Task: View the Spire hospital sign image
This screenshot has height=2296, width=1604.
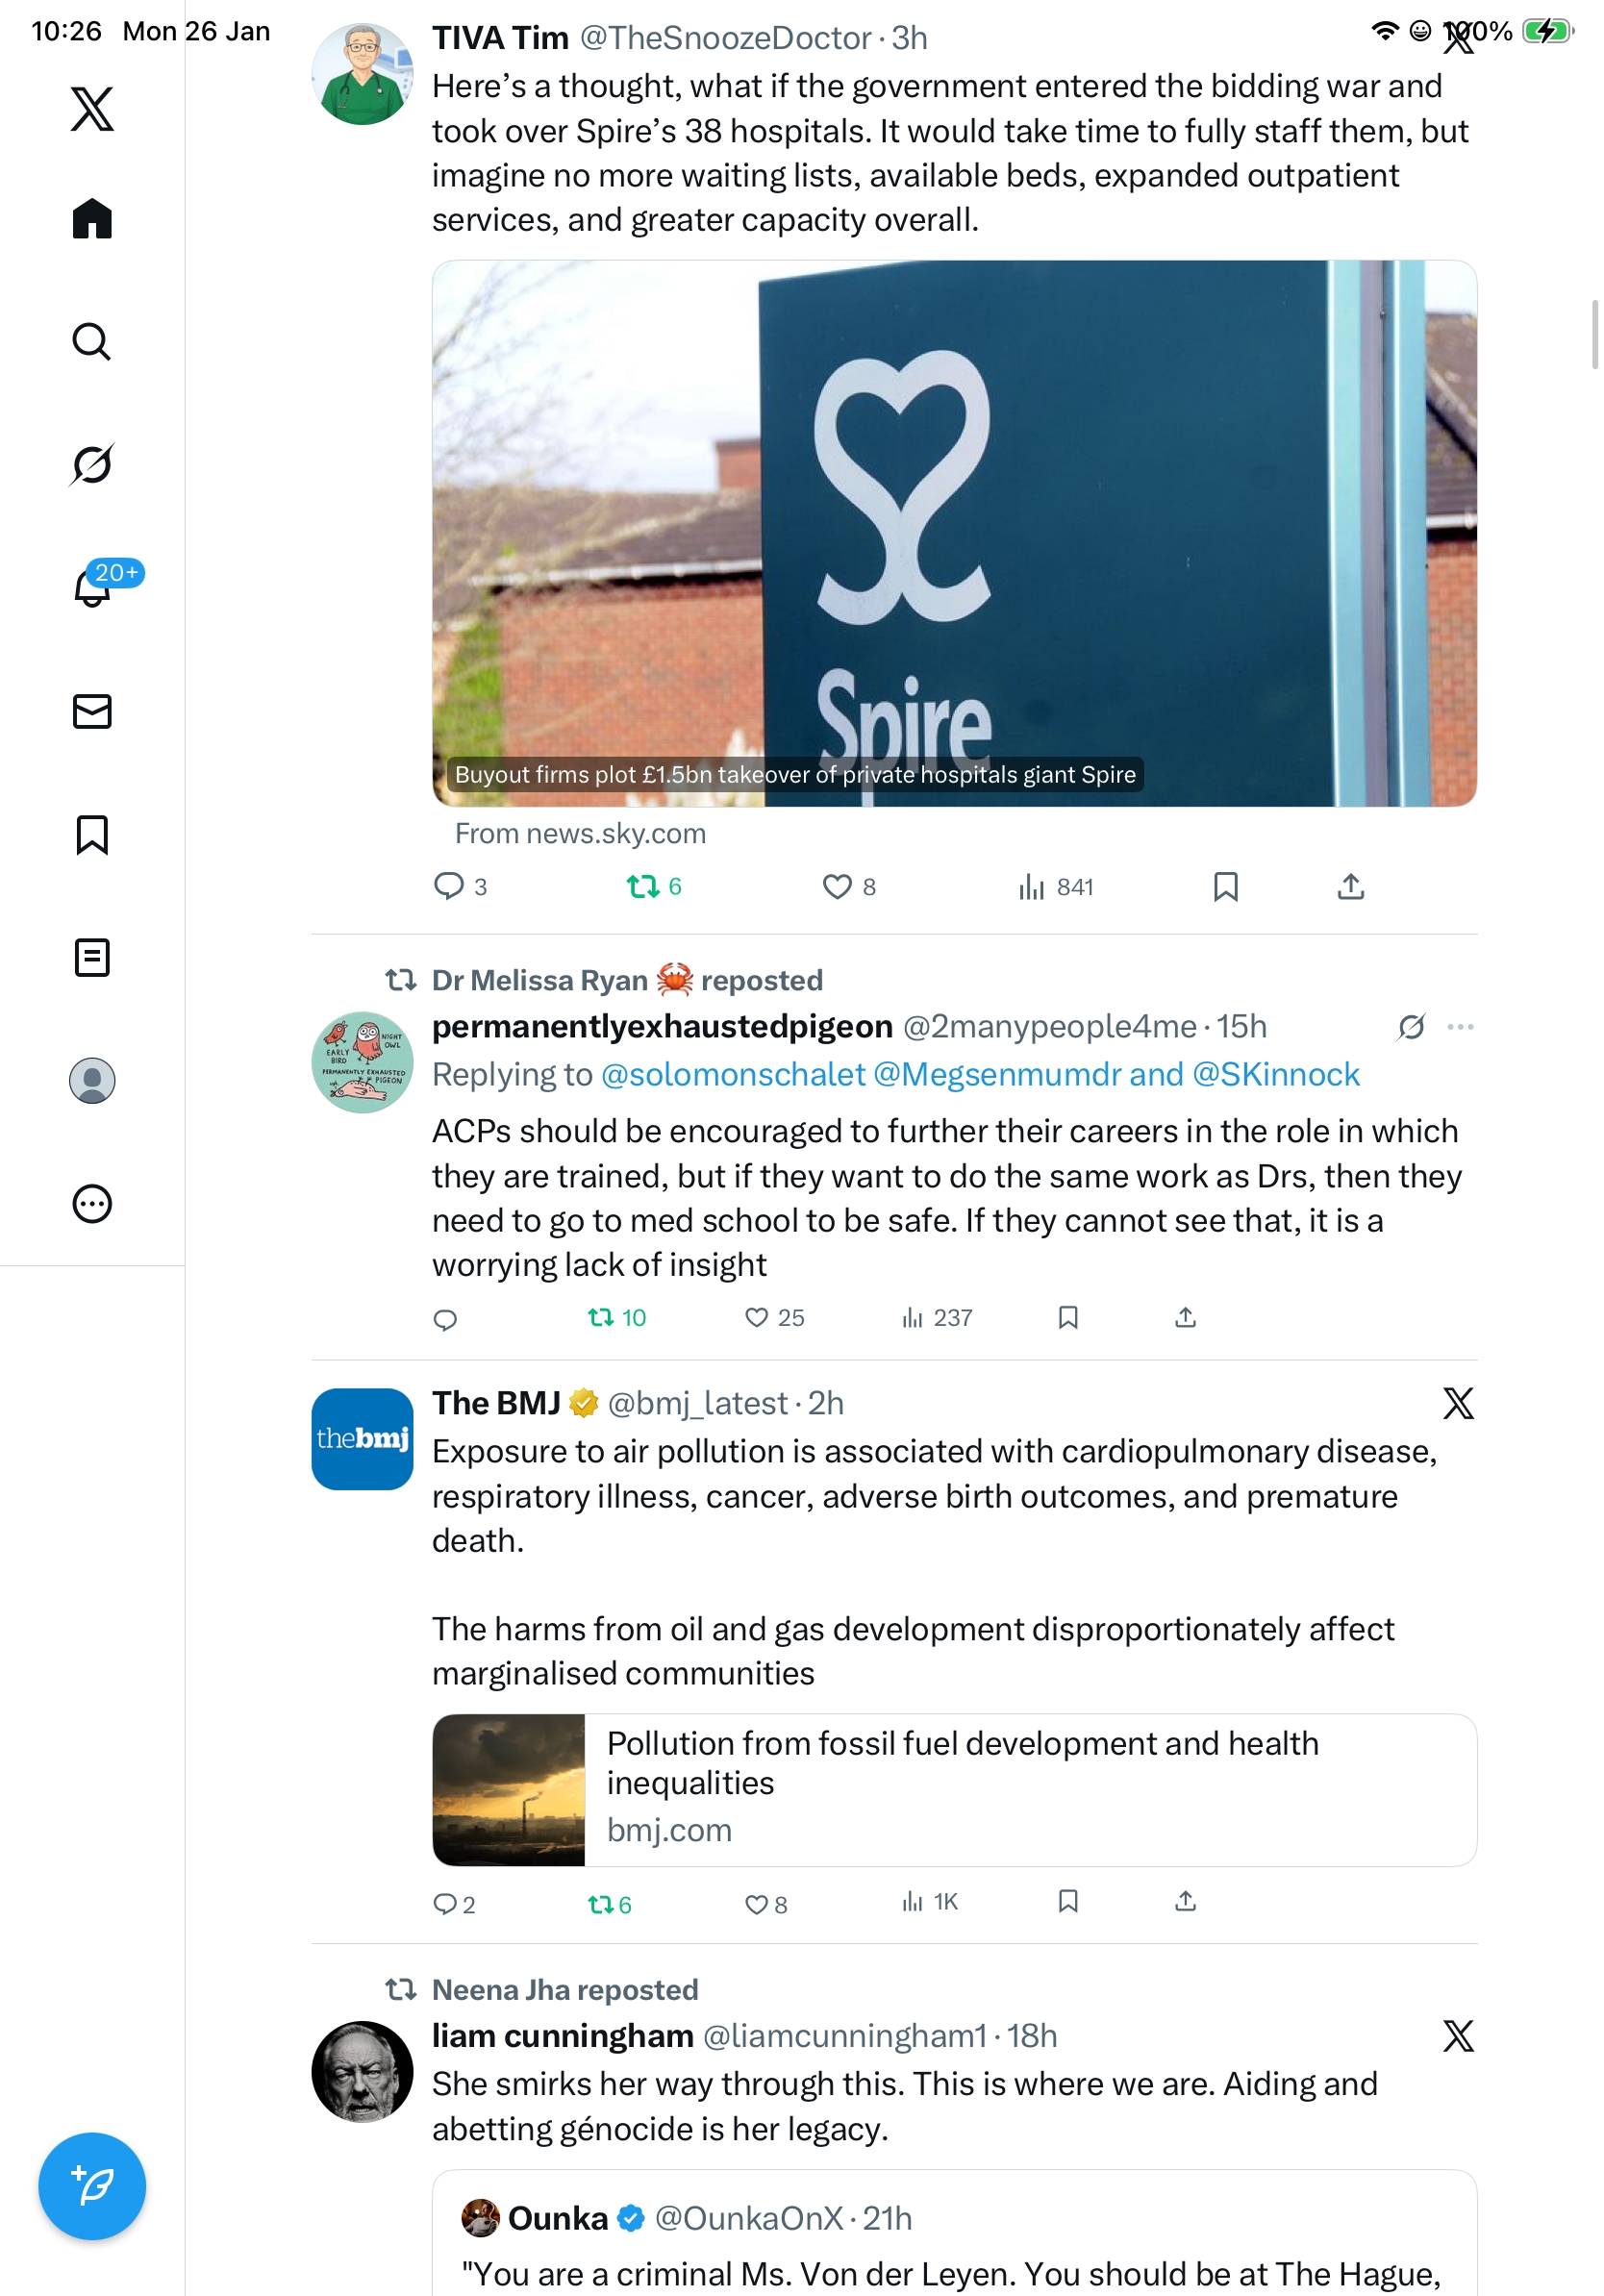Action: click(954, 533)
